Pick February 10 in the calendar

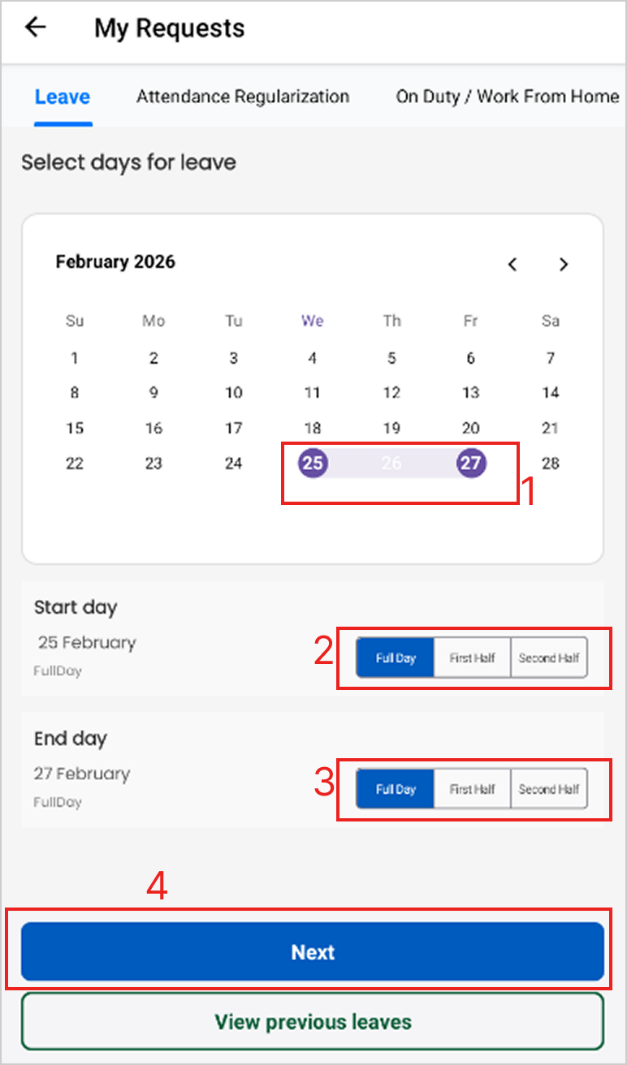pos(233,393)
